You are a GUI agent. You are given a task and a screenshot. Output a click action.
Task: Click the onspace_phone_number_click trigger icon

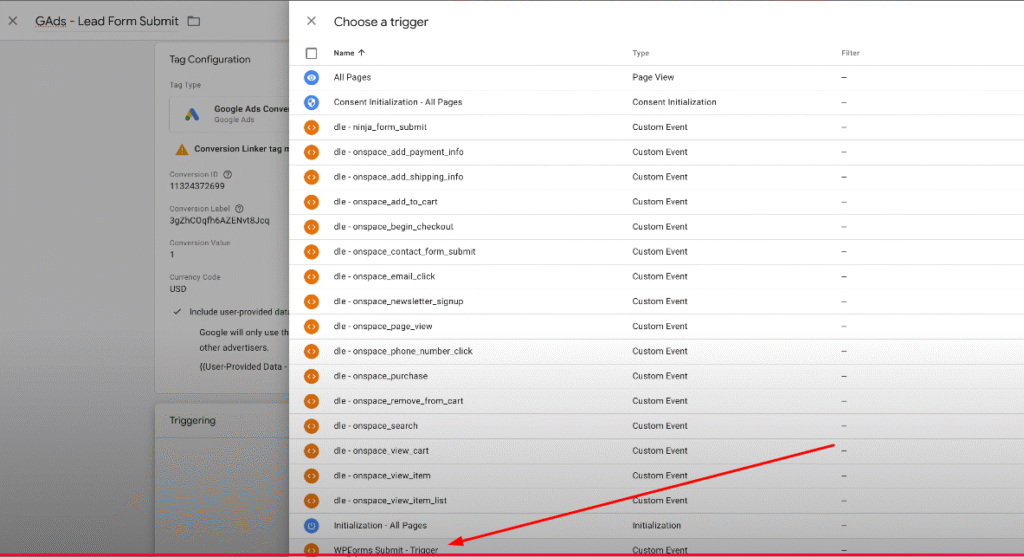click(312, 351)
